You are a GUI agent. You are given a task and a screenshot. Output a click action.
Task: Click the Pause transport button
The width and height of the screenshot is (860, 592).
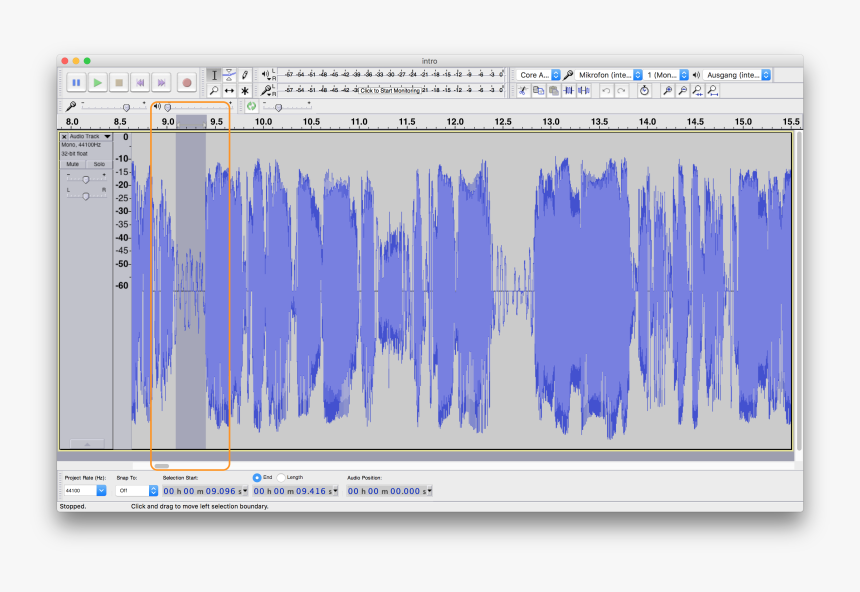(x=76, y=83)
